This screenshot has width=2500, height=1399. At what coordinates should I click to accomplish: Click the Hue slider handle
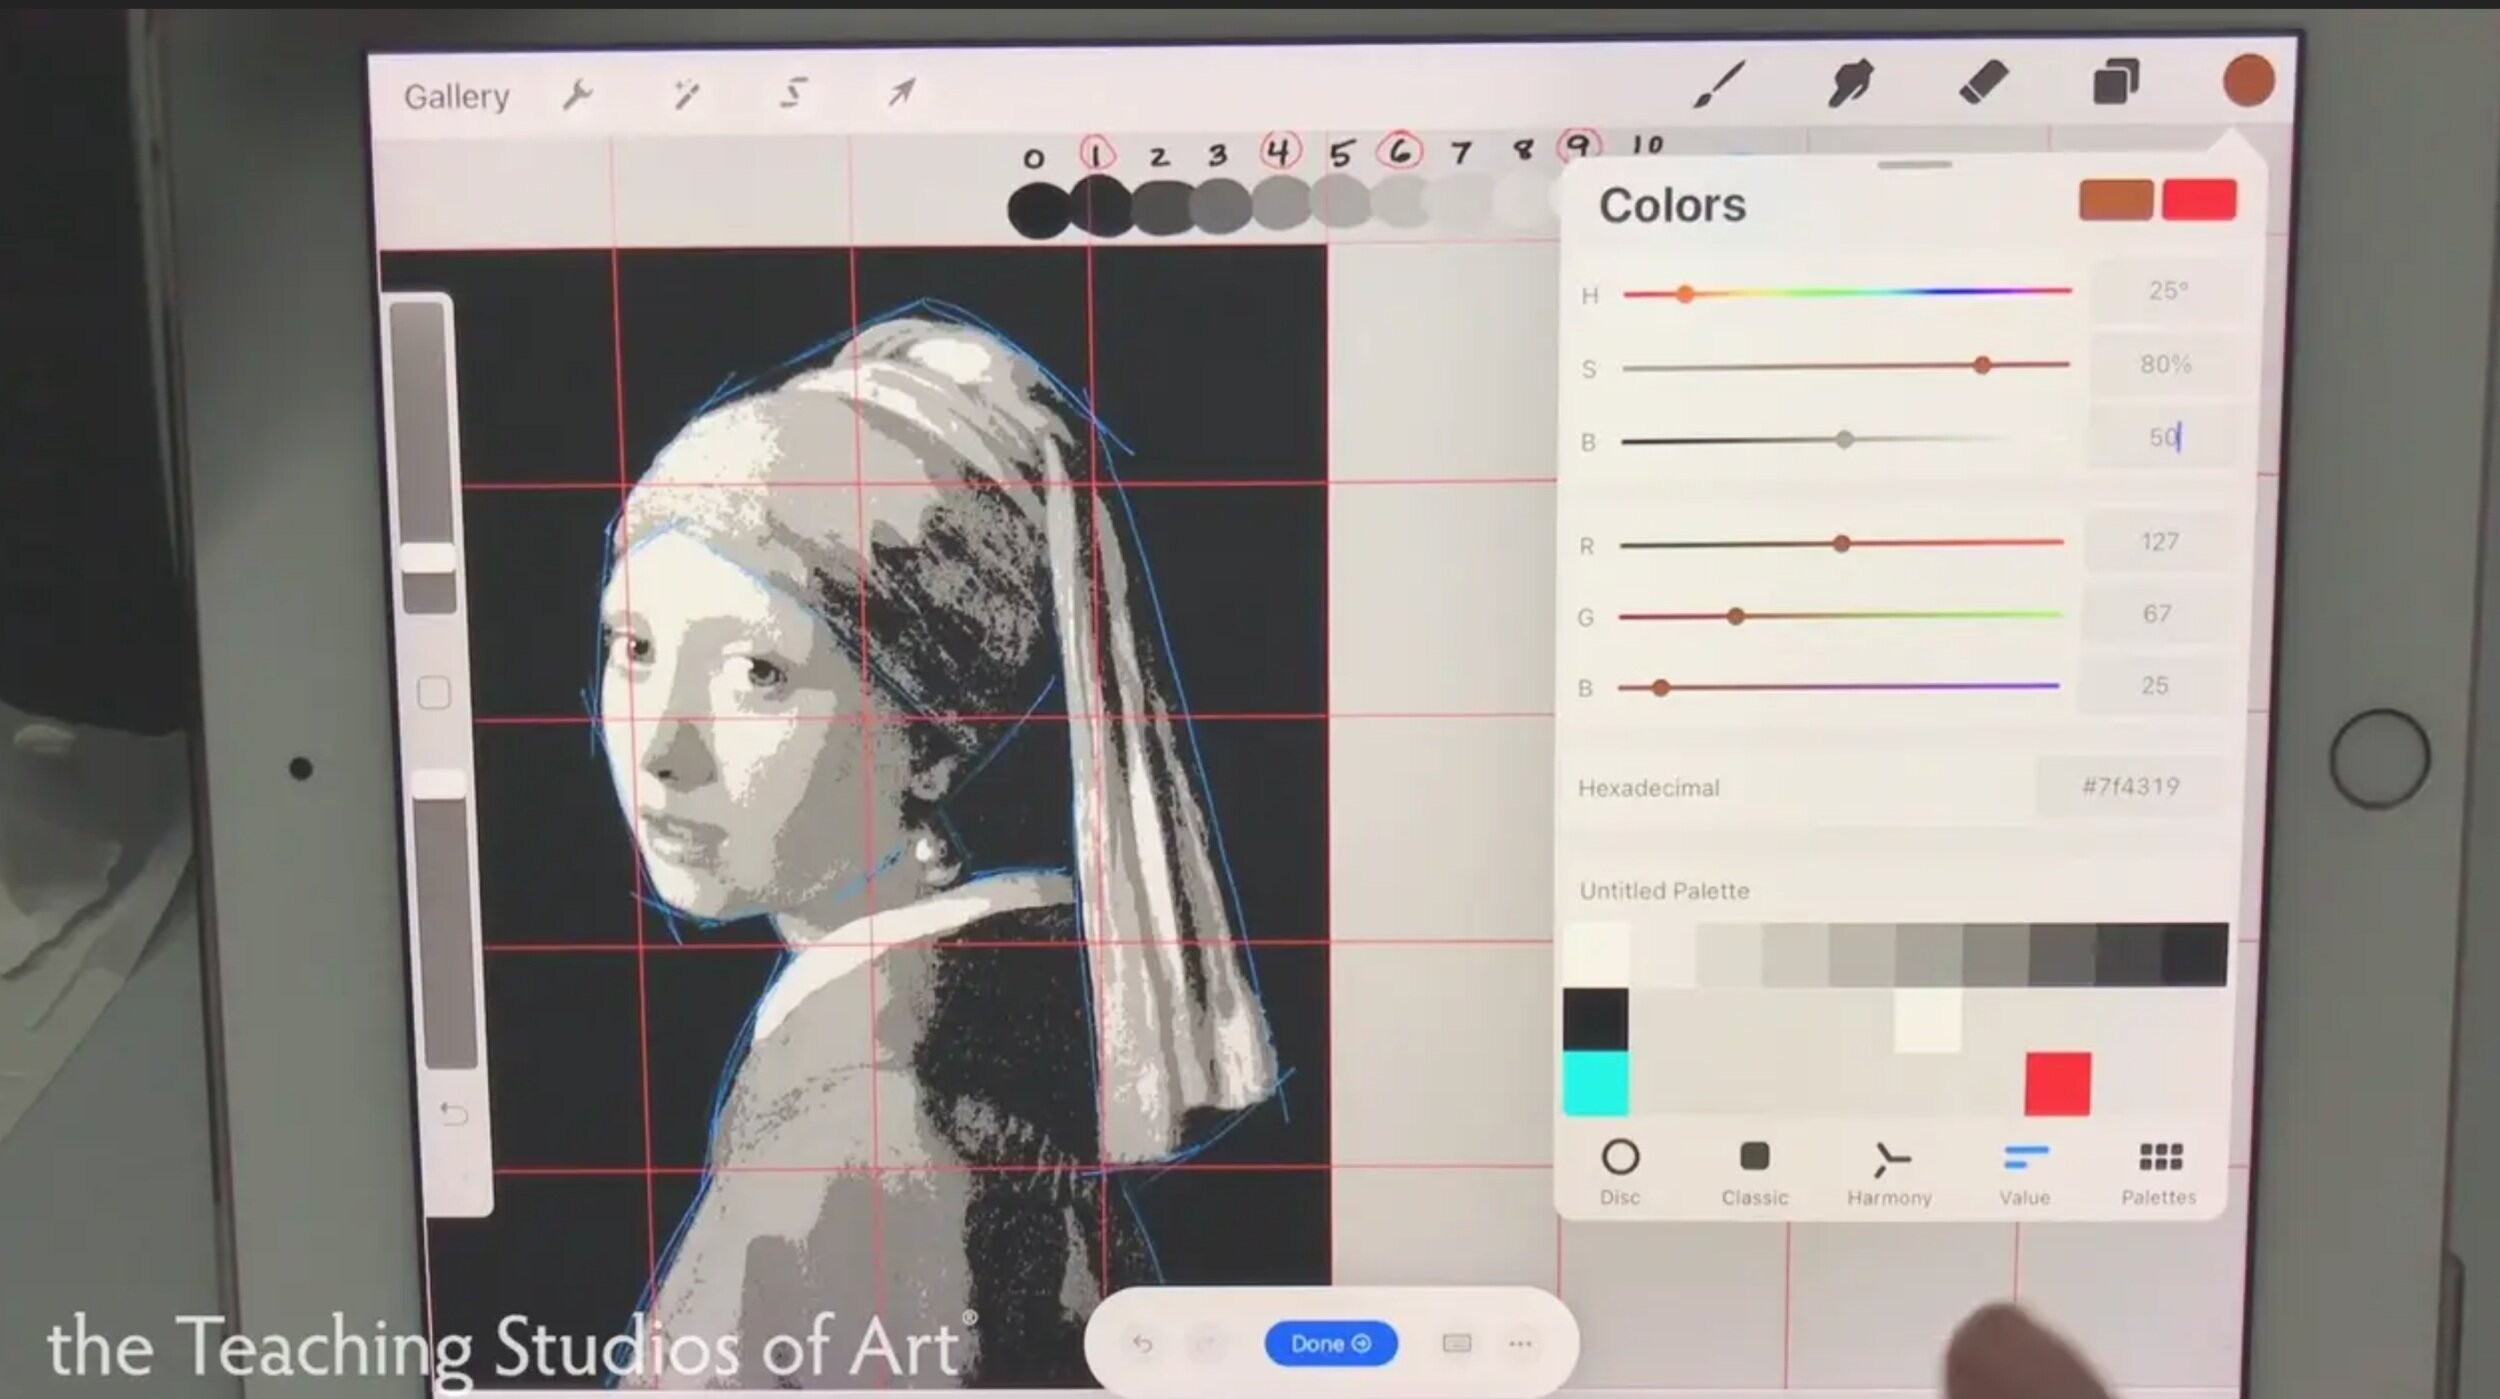pos(1685,293)
